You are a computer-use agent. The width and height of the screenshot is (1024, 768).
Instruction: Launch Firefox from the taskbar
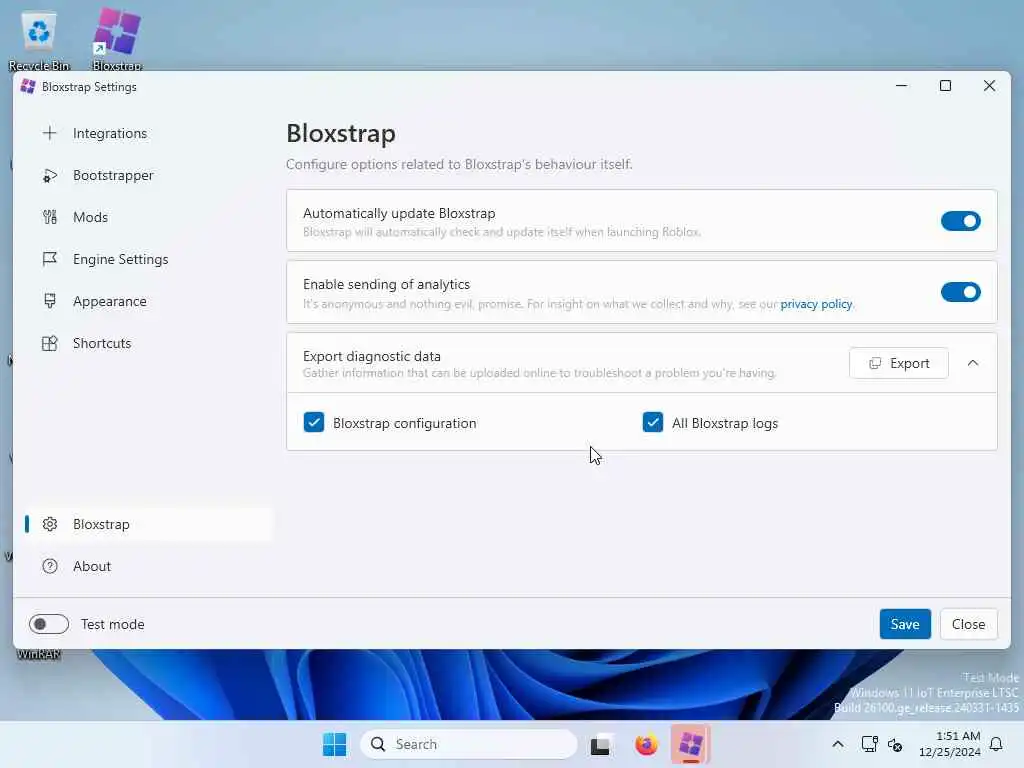pyautogui.click(x=646, y=744)
